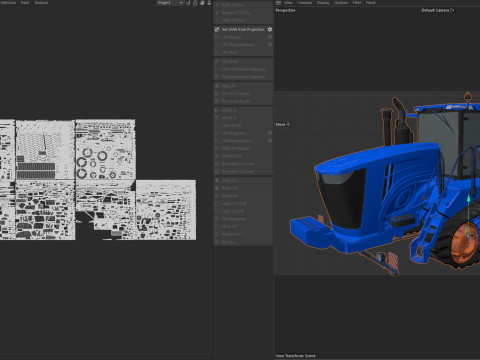Click the third icon right of the Project dropdown

[x=202, y=3]
